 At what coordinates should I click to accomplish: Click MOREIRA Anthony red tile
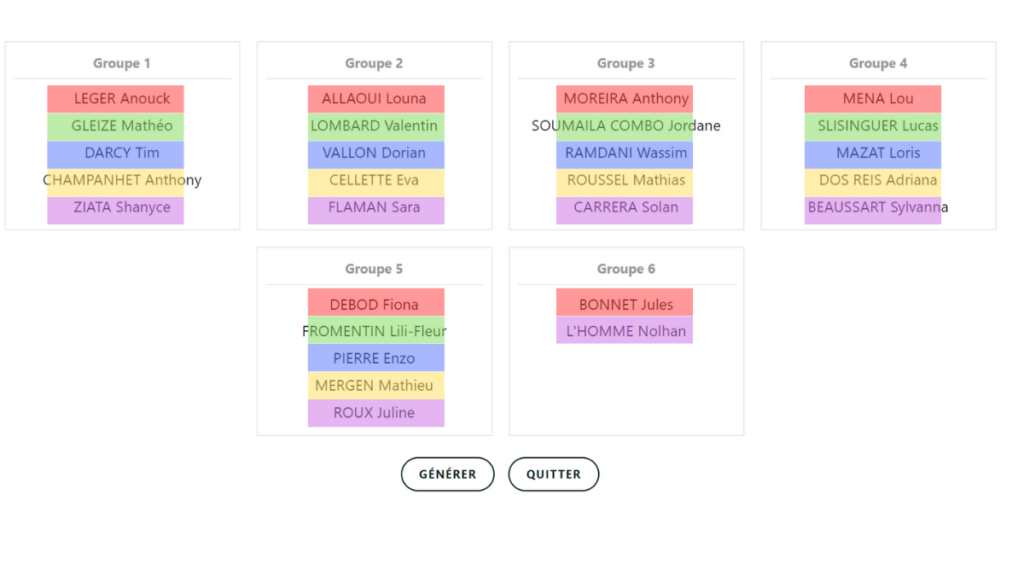(625, 99)
